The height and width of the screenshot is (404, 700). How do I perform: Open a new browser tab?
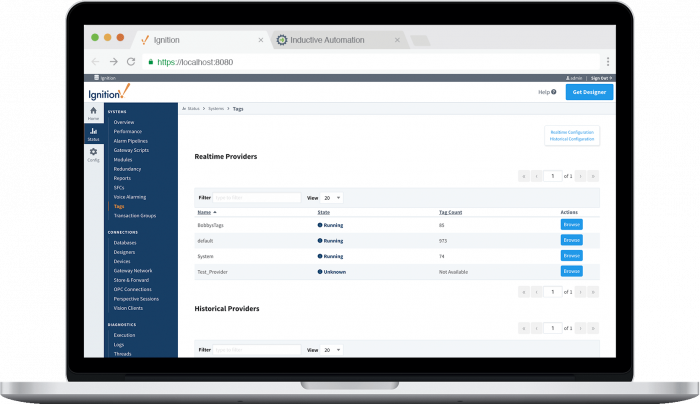[420, 41]
